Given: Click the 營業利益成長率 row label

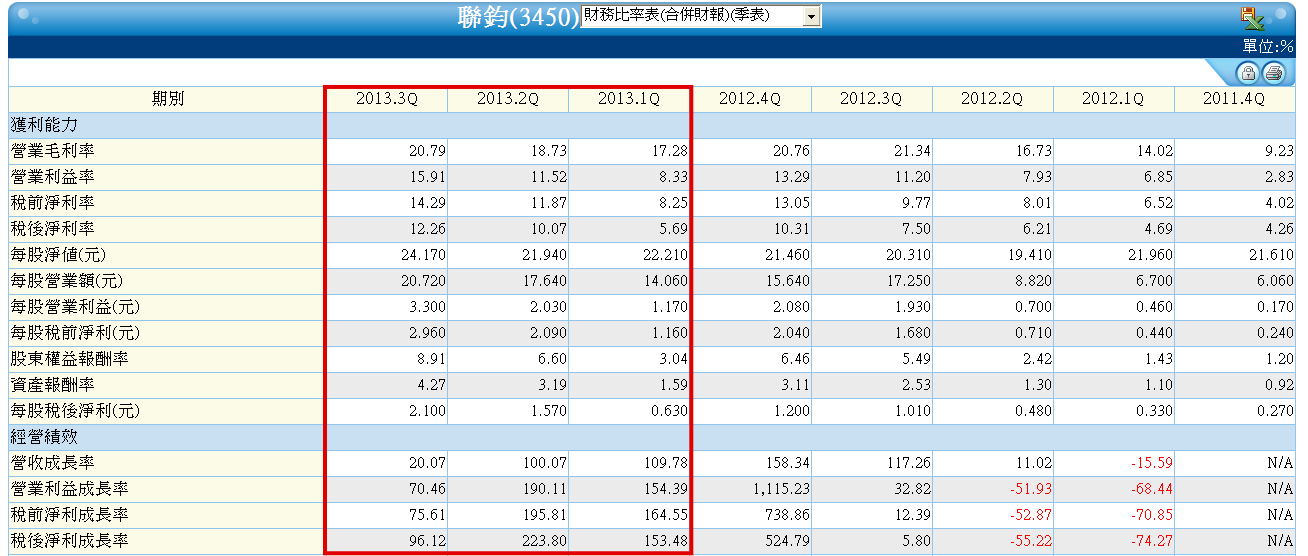Looking at the screenshot, I should pos(69,489).
